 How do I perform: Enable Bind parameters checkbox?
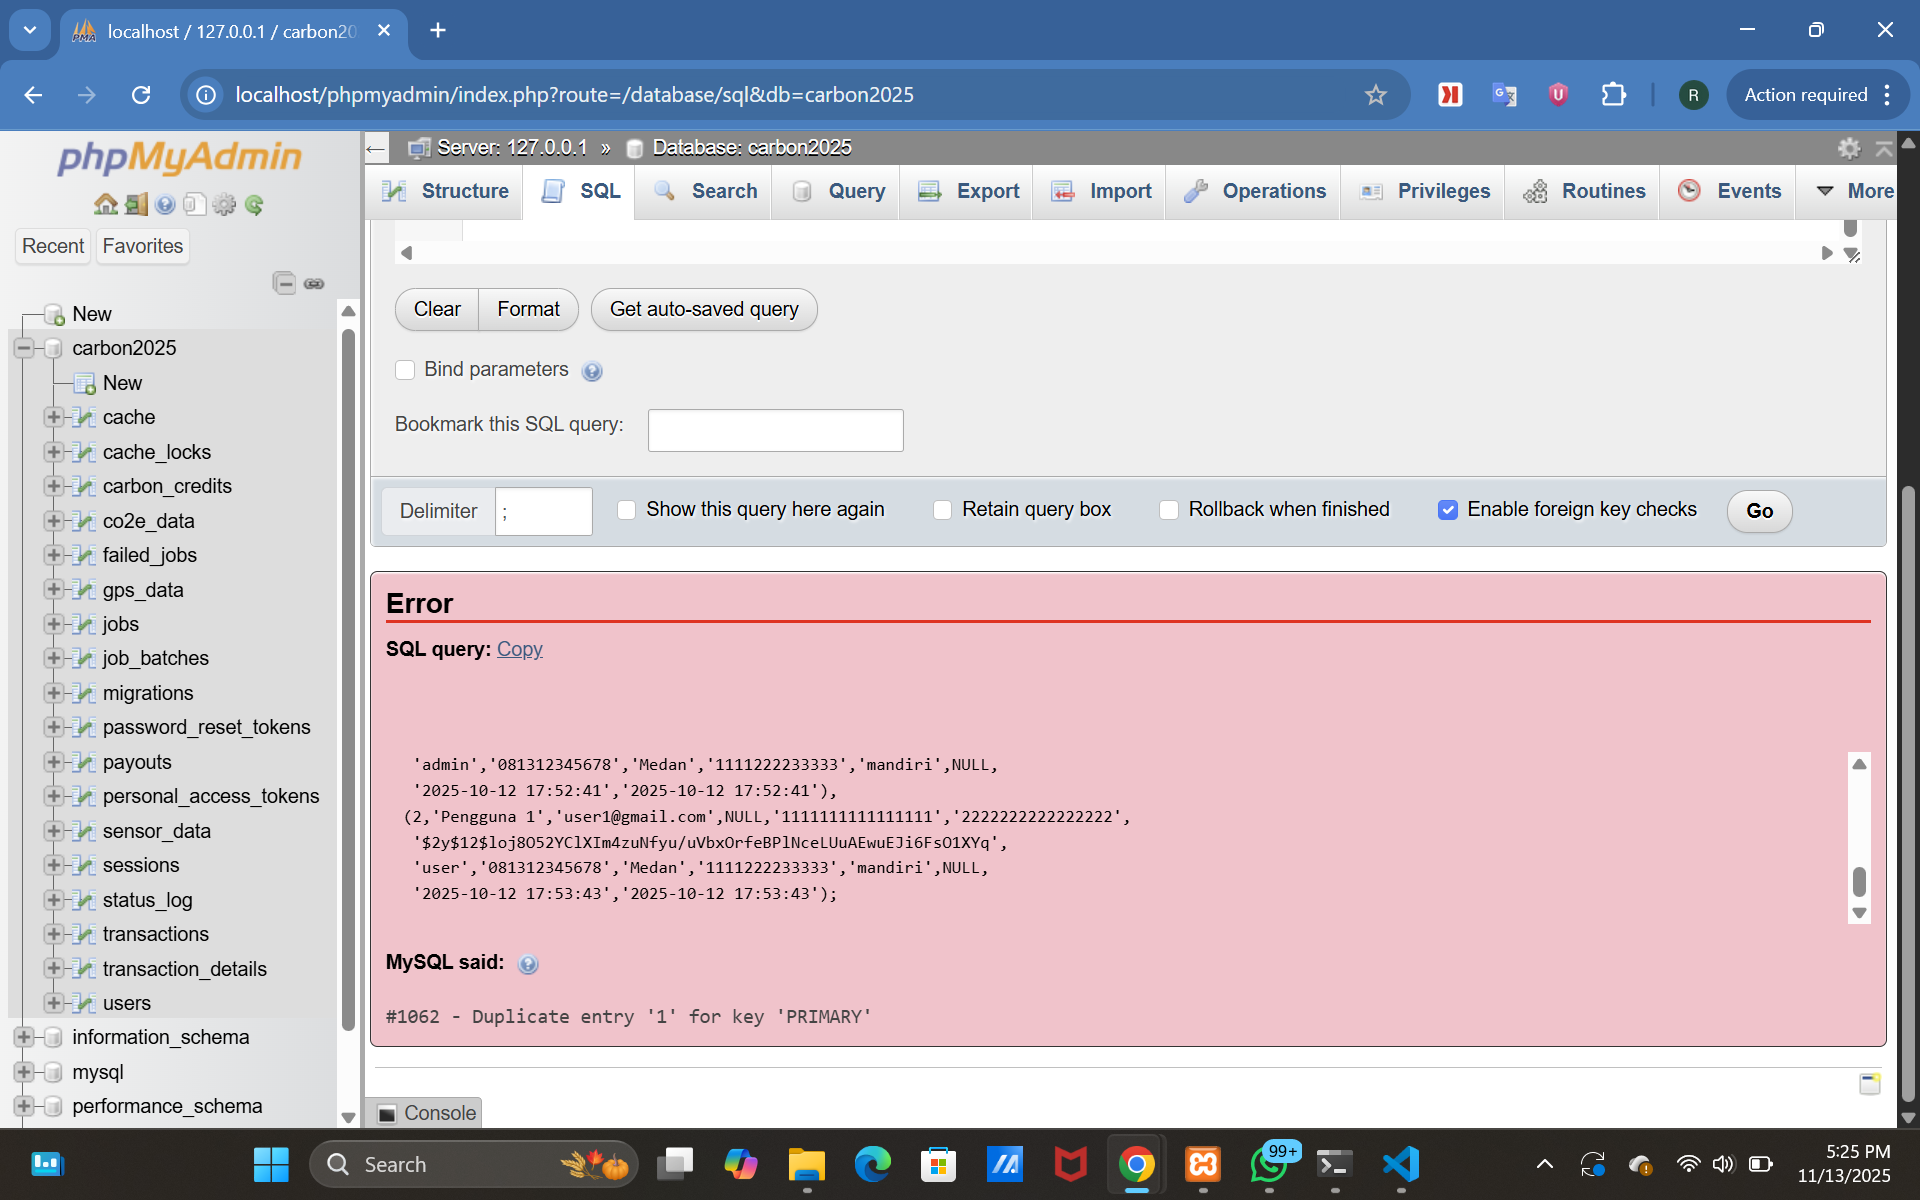click(x=405, y=370)
